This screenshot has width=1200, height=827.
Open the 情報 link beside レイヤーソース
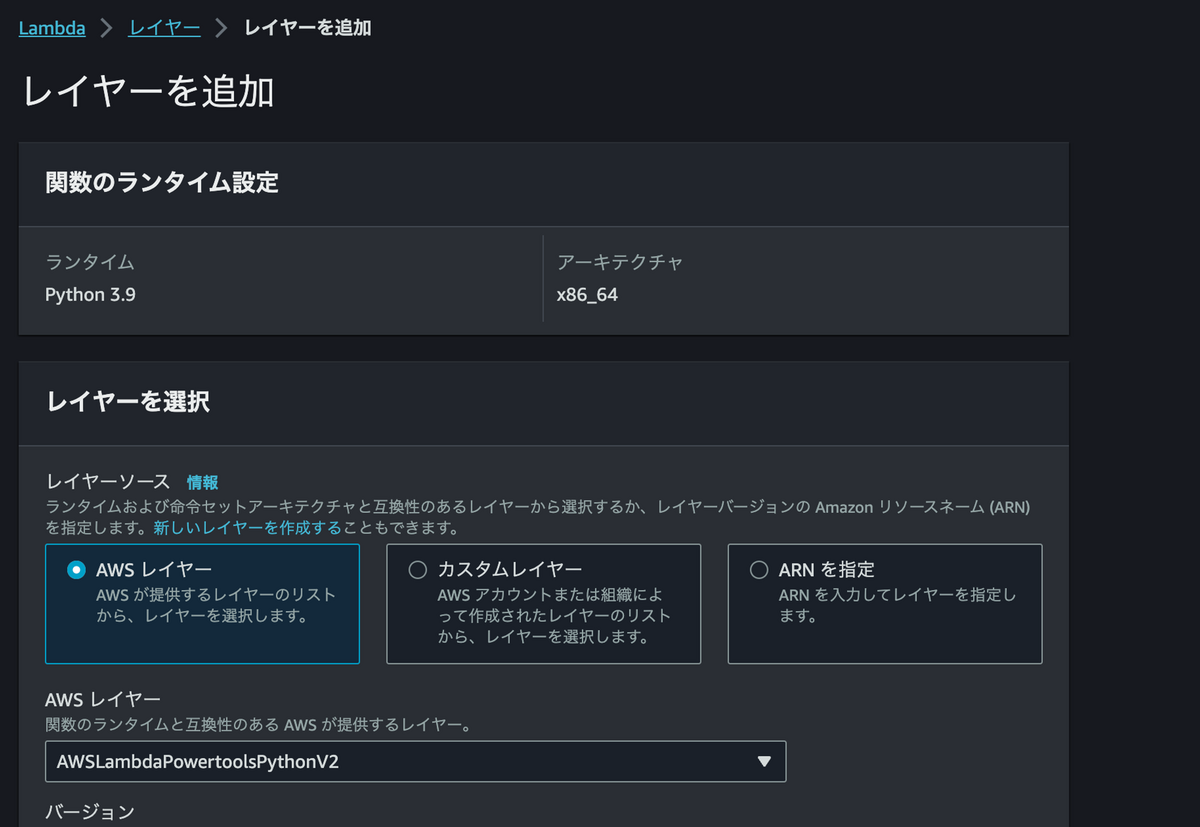[x=202, y=482]
